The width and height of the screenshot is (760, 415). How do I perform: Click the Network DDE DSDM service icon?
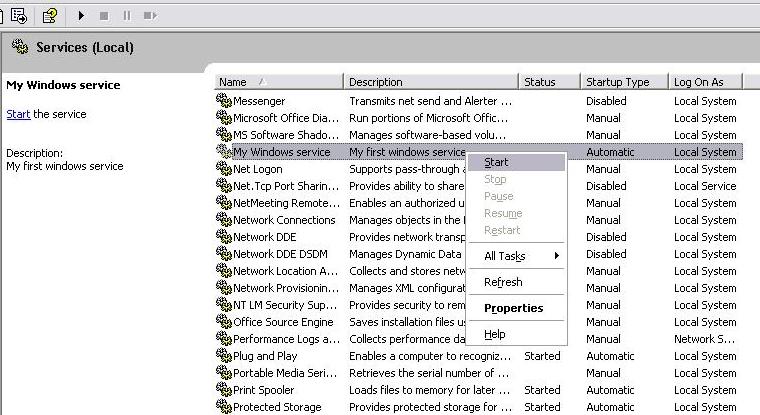(x=223, y=253)
